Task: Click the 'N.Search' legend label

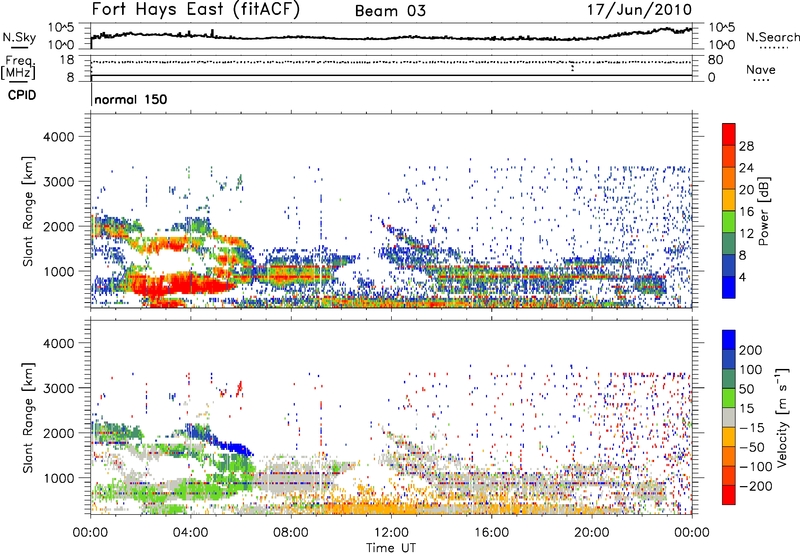Action: tap(772, 37)
